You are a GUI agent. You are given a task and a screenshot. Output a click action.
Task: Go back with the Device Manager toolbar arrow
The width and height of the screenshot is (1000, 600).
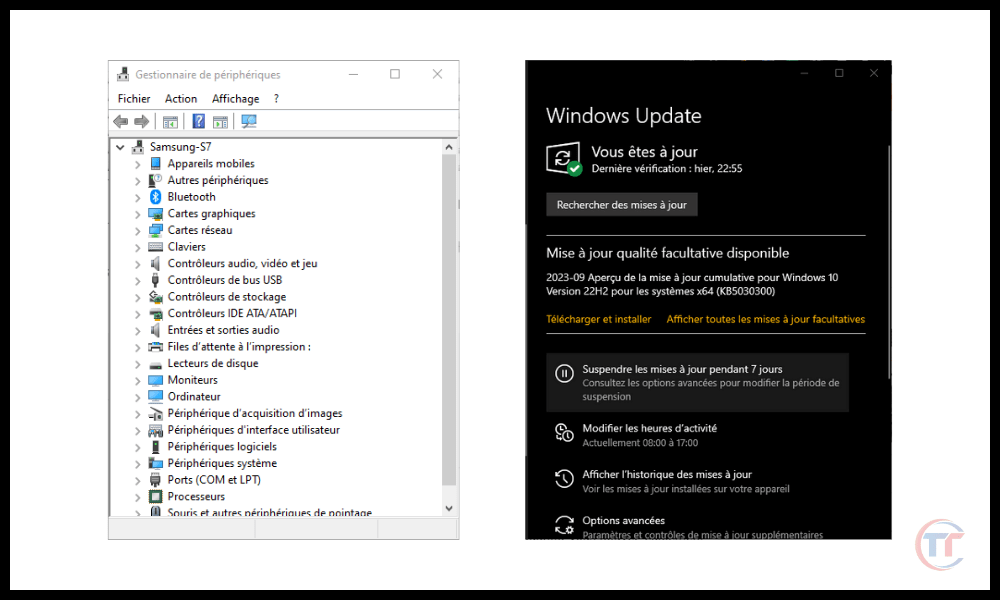(120, 121)
